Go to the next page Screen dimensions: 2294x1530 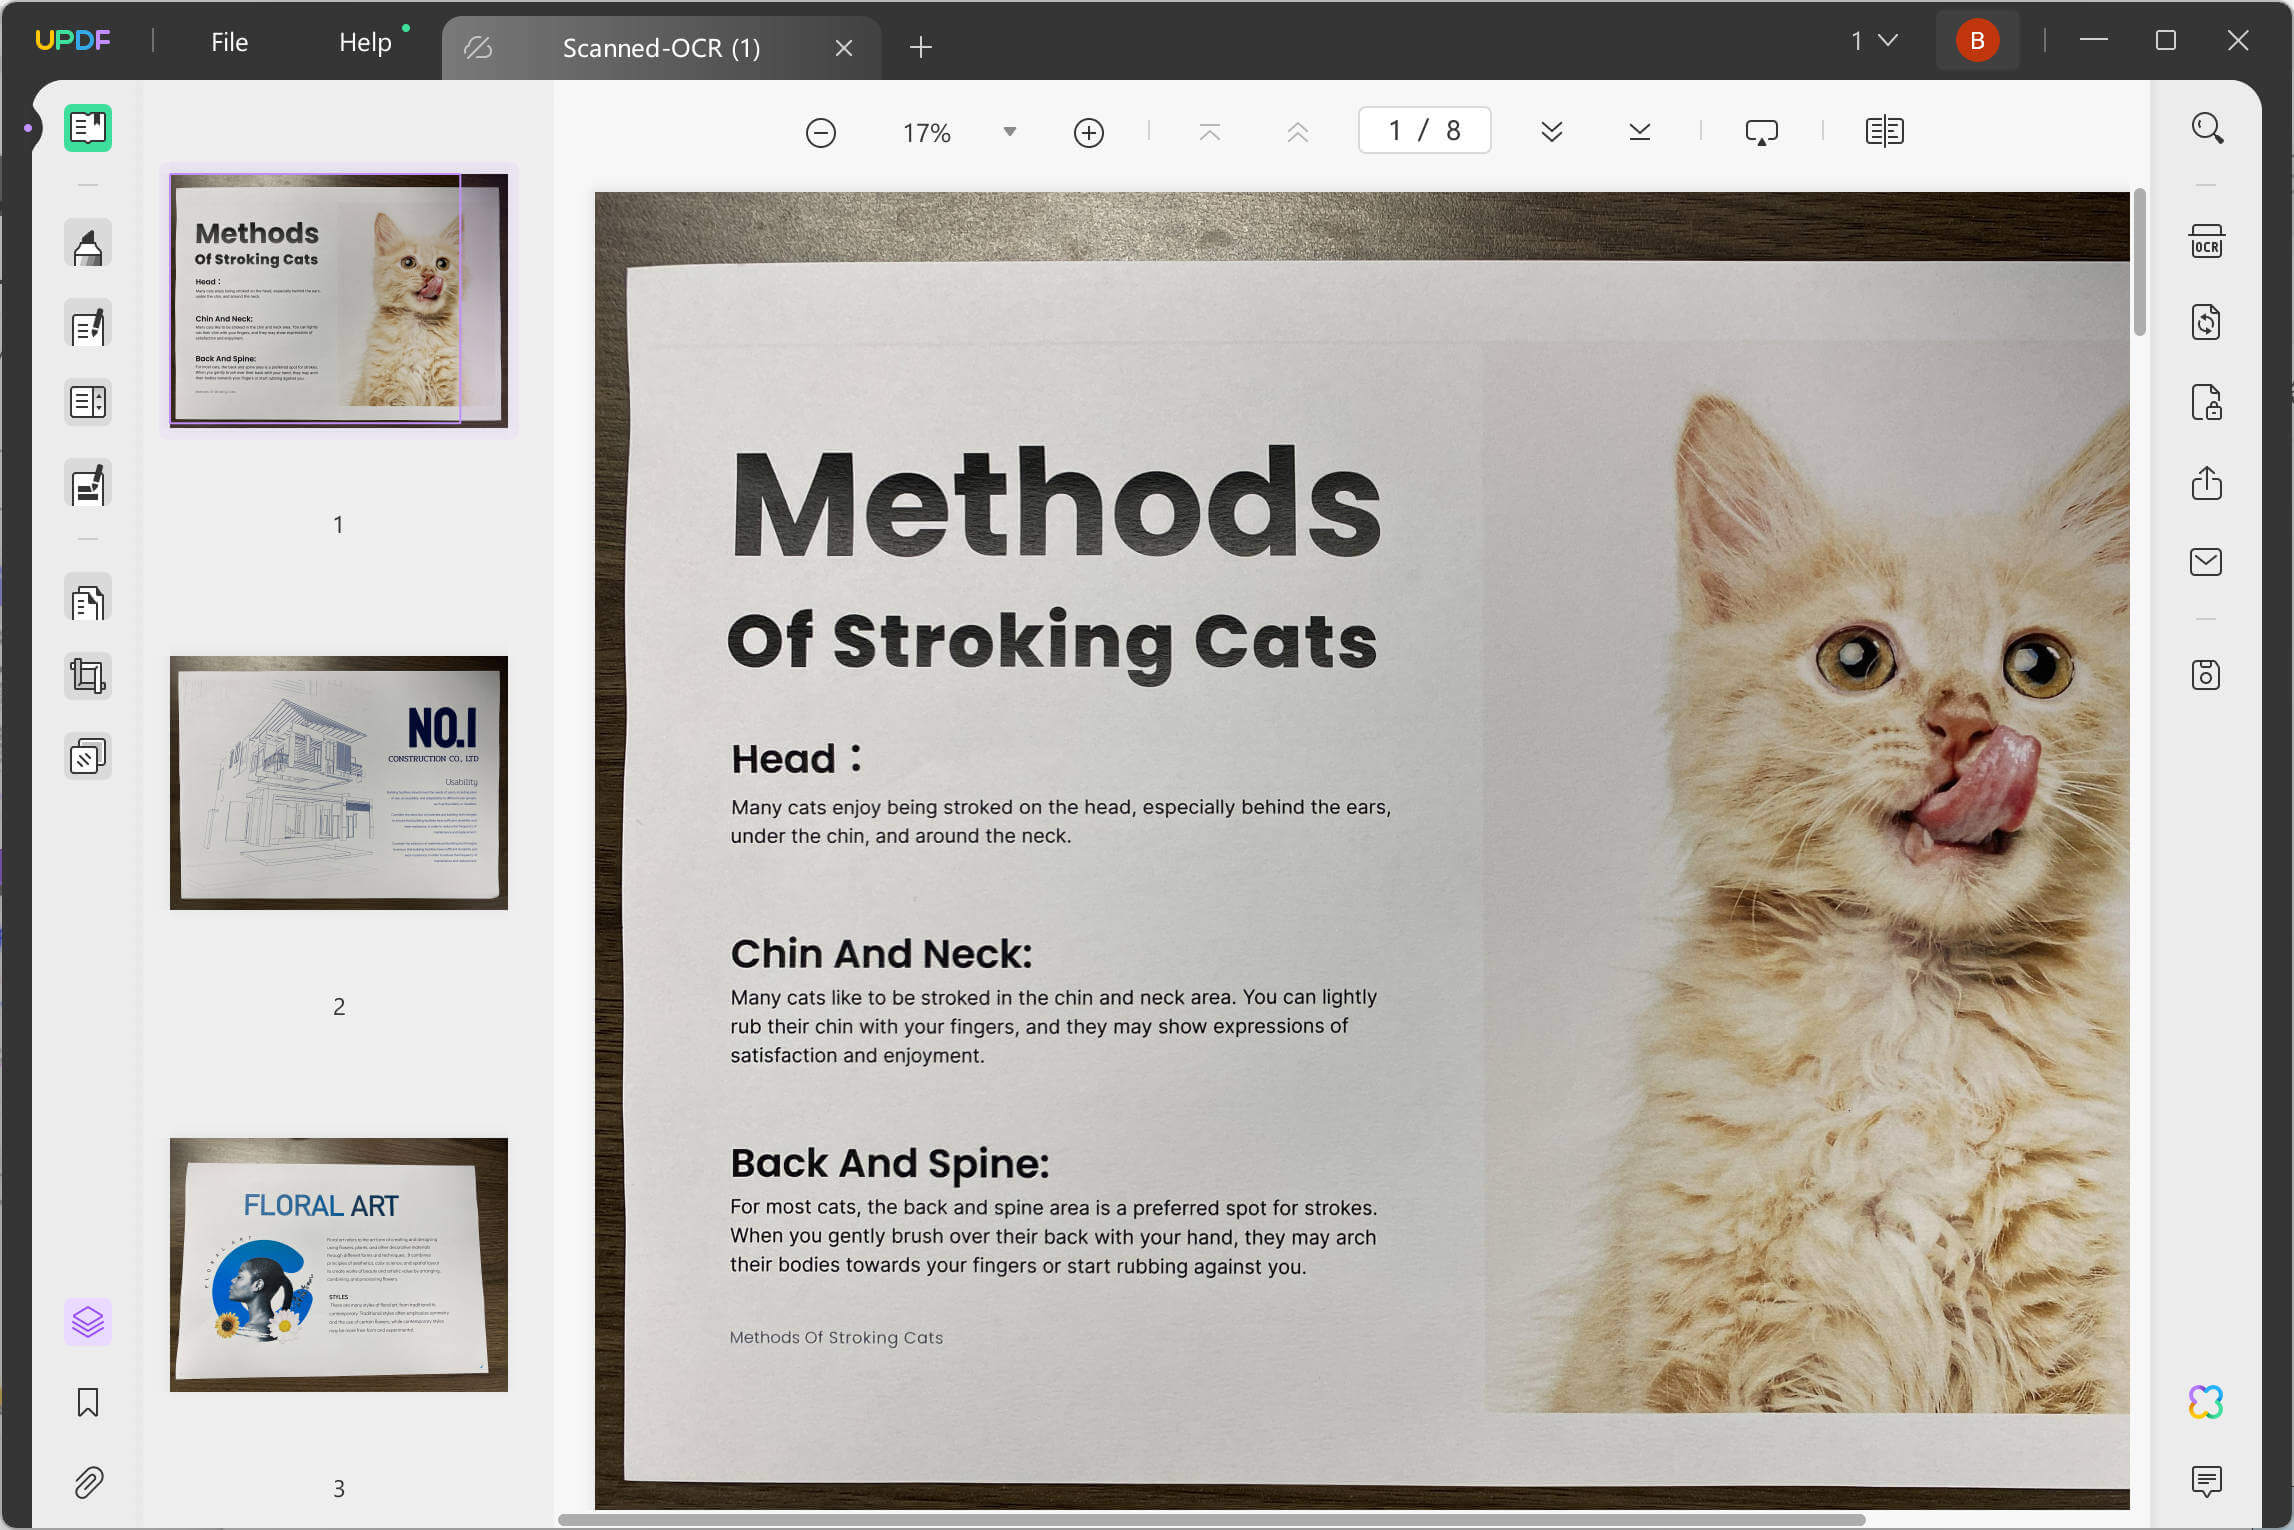(x=1551, y=132)
